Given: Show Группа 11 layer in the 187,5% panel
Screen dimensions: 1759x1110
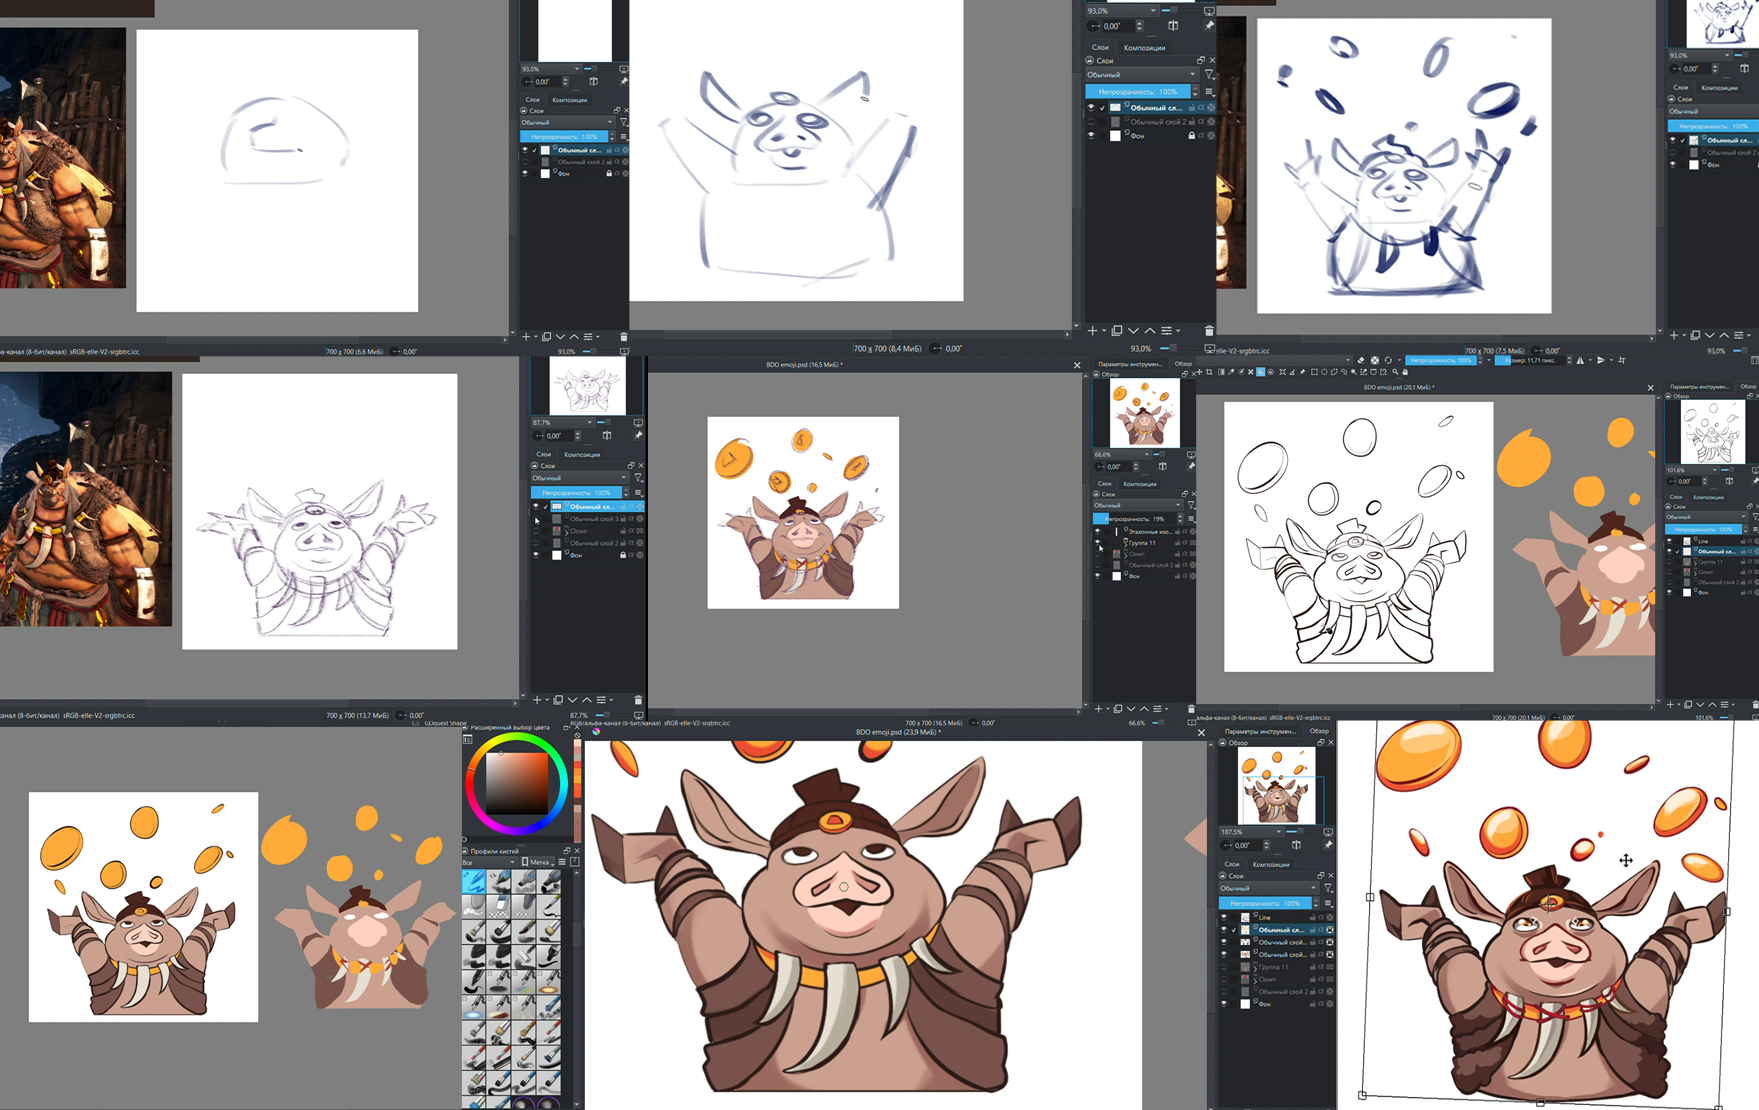Looking at the screenshot, I should point(1223,966).
